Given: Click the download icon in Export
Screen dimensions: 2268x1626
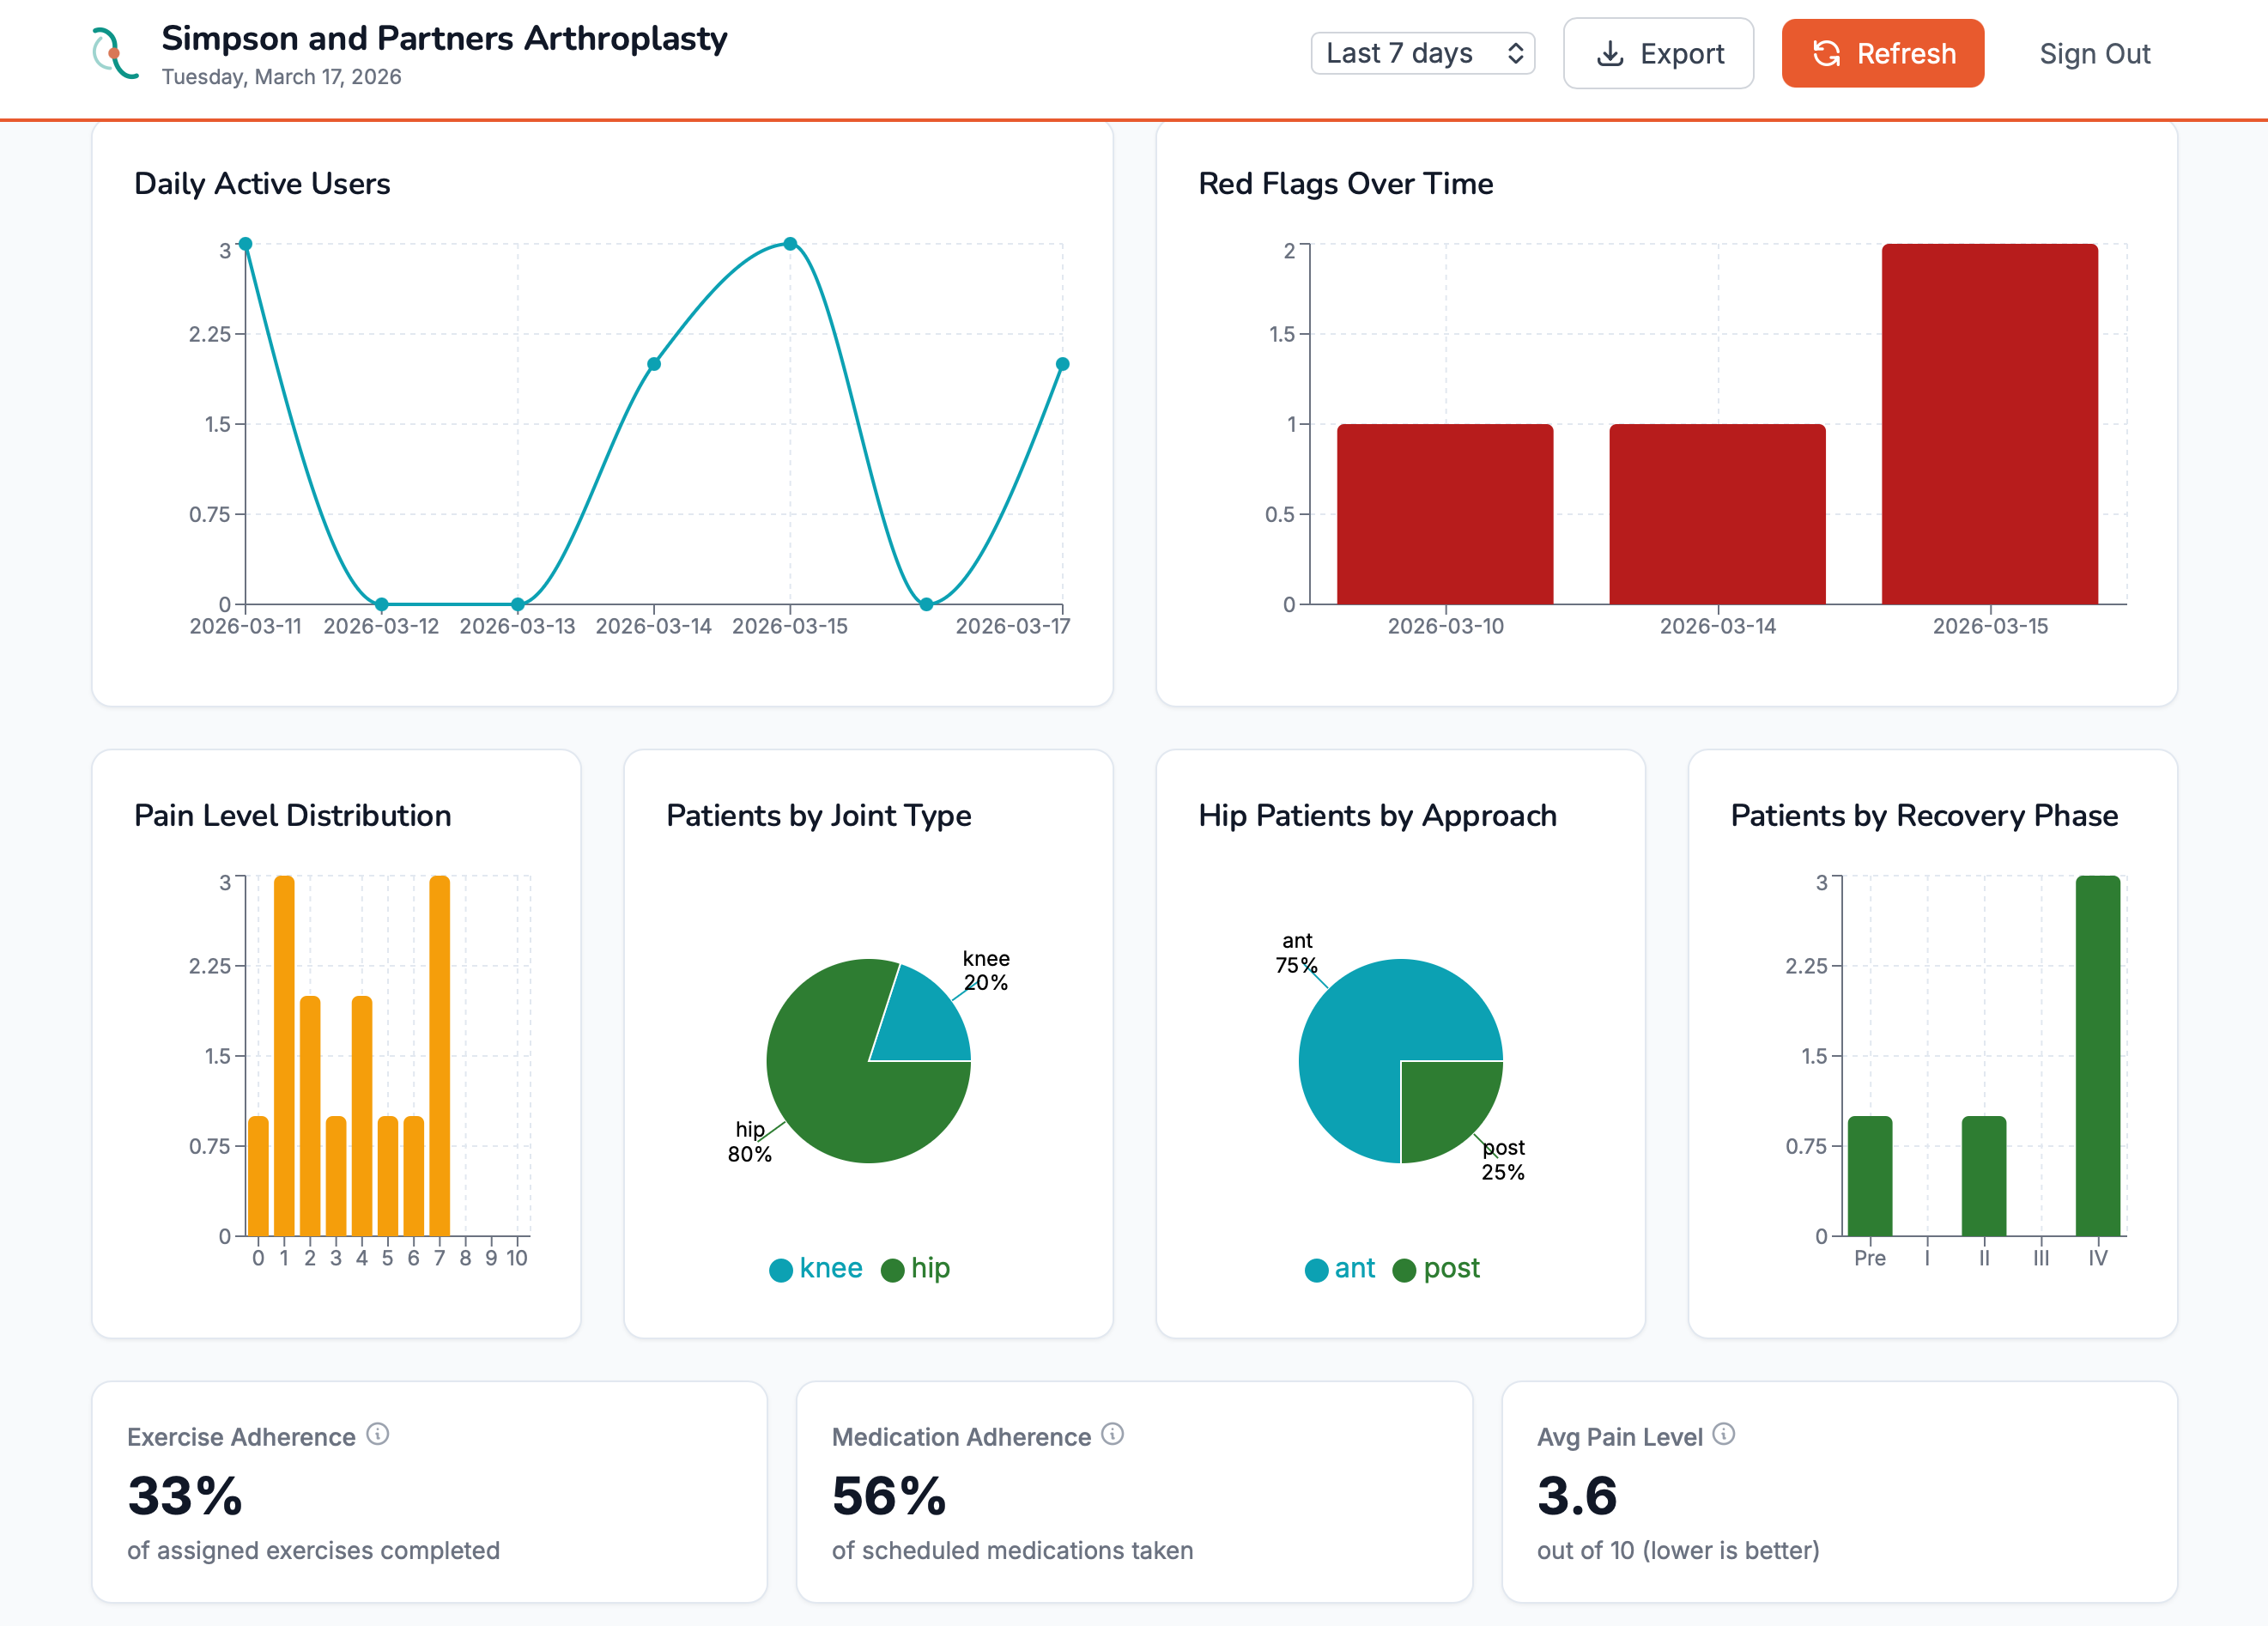Looking at the screenshot, I should (x=1610, y=54).
